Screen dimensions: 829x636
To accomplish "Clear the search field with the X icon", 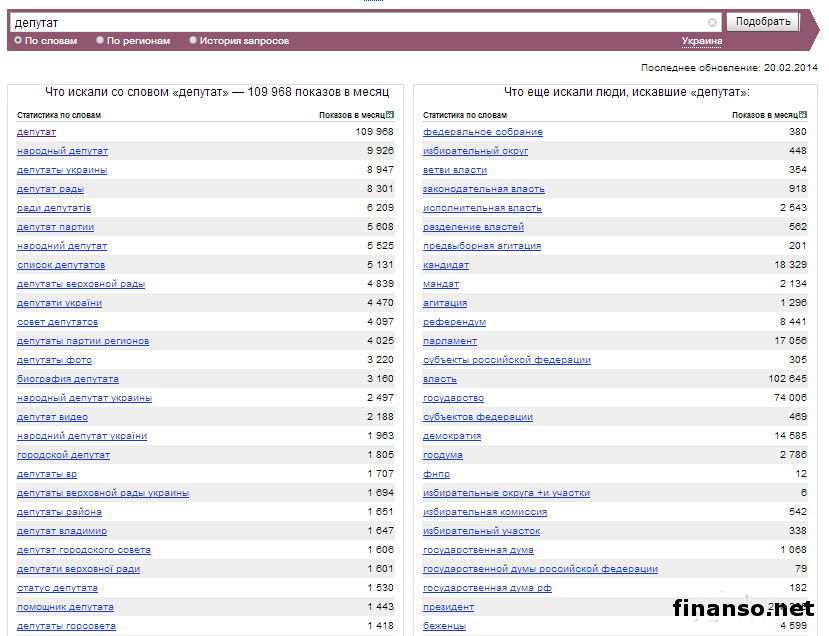I will click(712, 22).
